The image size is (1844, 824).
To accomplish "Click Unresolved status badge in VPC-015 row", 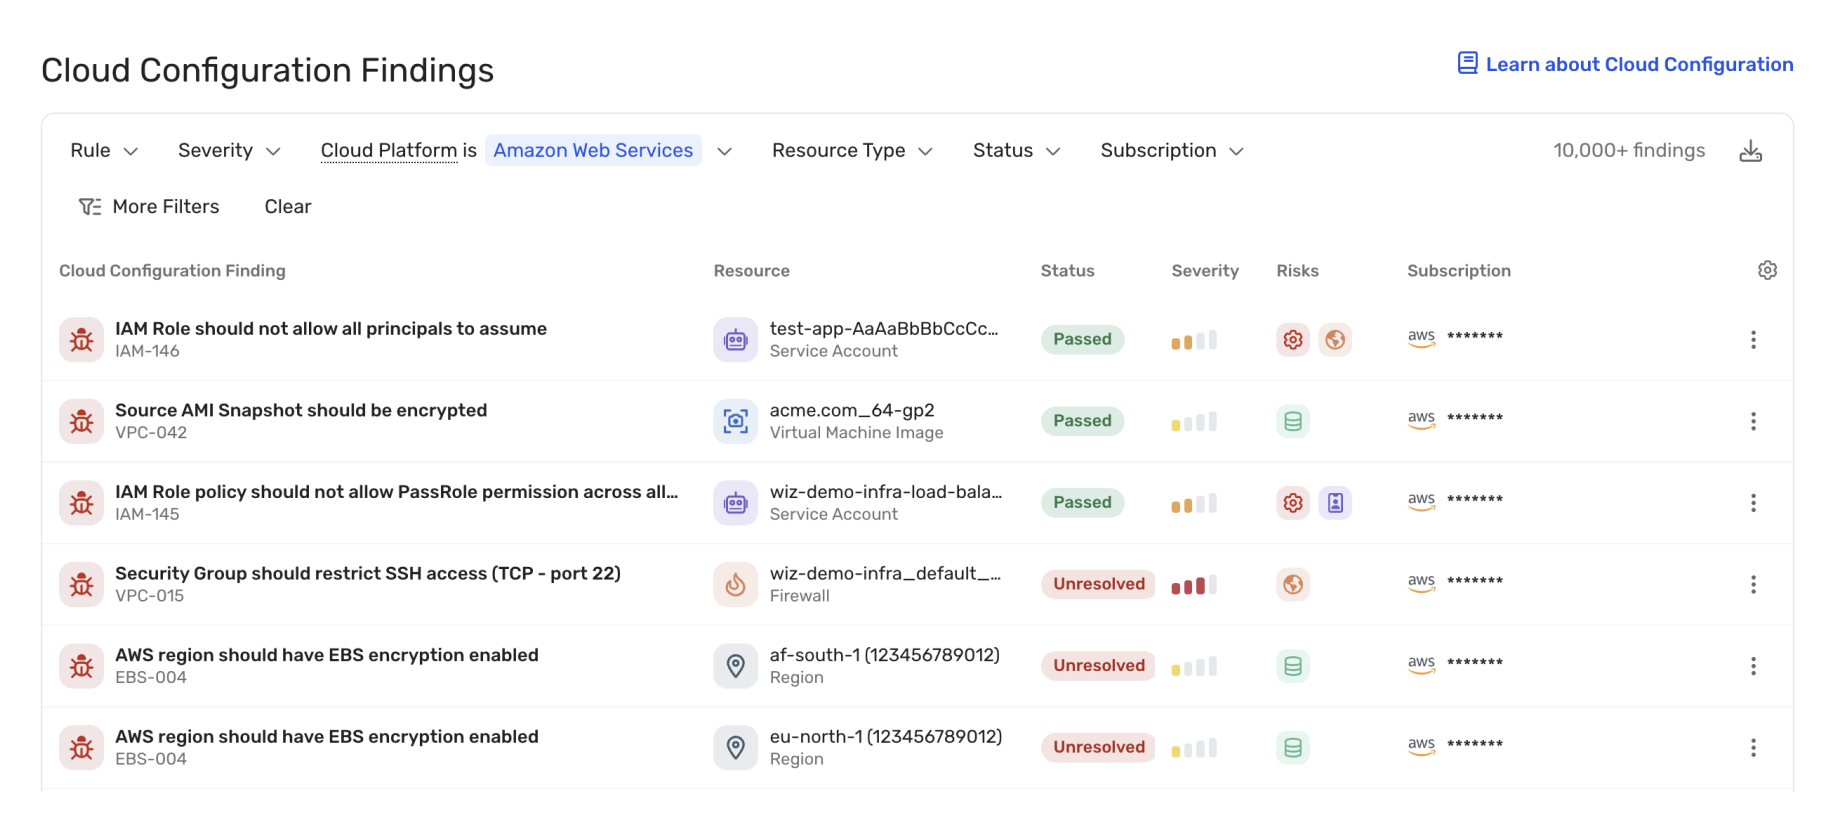I will coord(1098,584).
